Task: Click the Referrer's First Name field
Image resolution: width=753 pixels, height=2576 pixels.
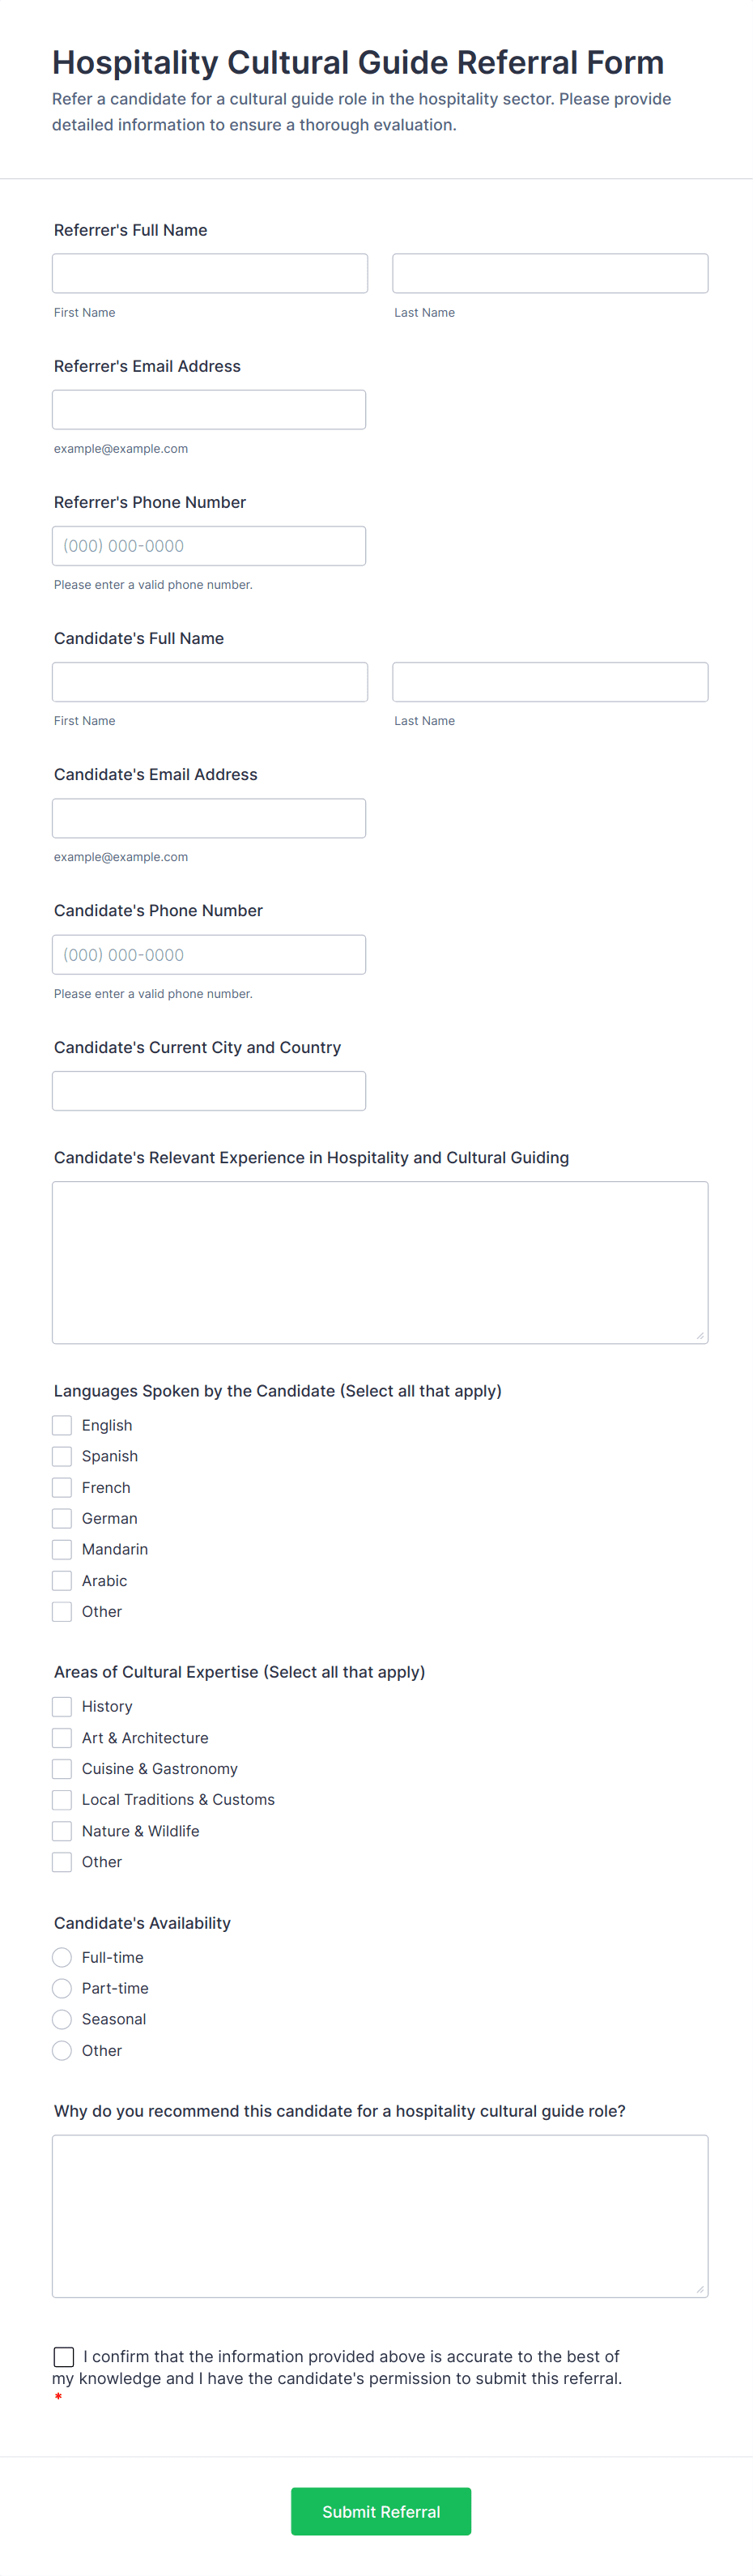Action: point(210,273)
